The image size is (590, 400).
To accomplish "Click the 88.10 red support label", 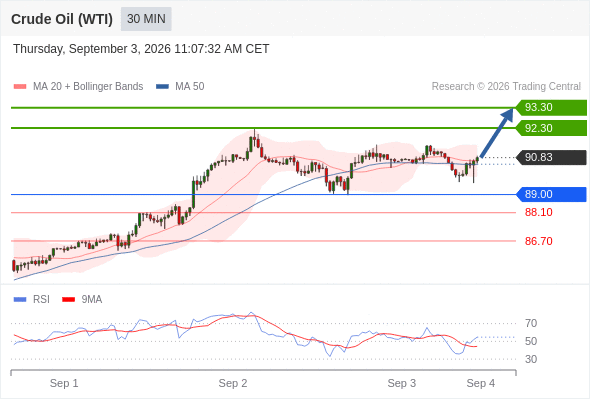I will tap(538, 212).
